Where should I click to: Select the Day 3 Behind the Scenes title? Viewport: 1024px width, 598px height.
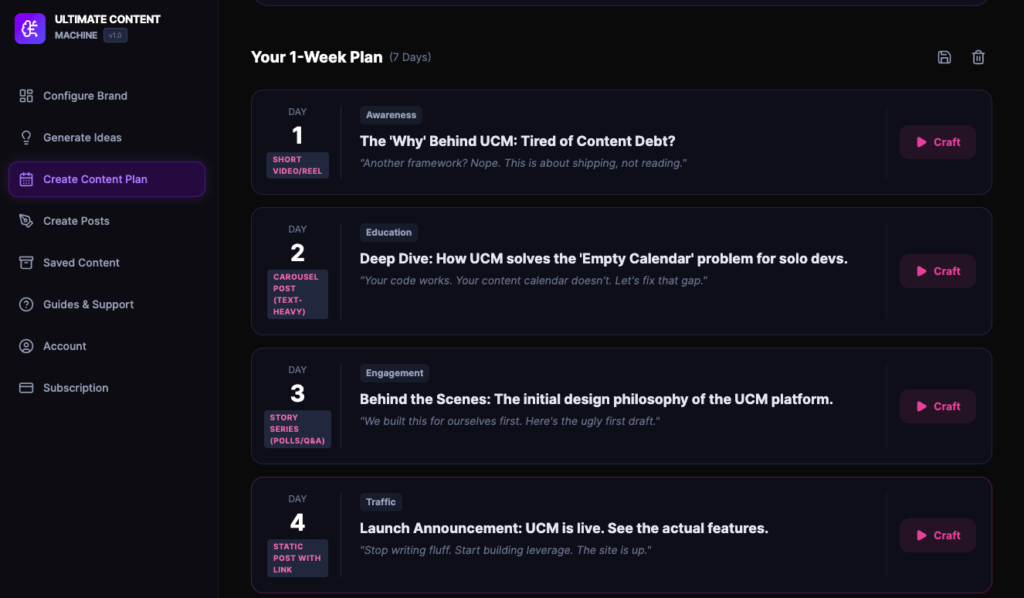click(x=596, y=399)
